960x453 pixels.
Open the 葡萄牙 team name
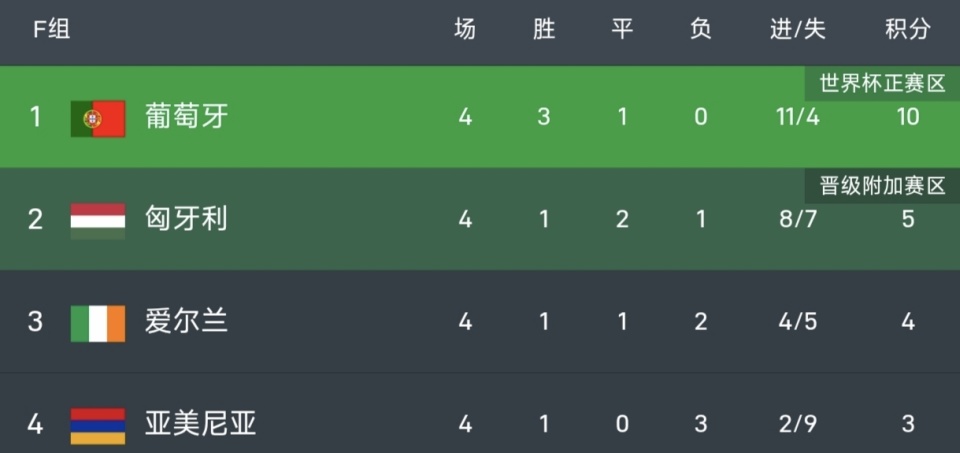click(187, 117)
